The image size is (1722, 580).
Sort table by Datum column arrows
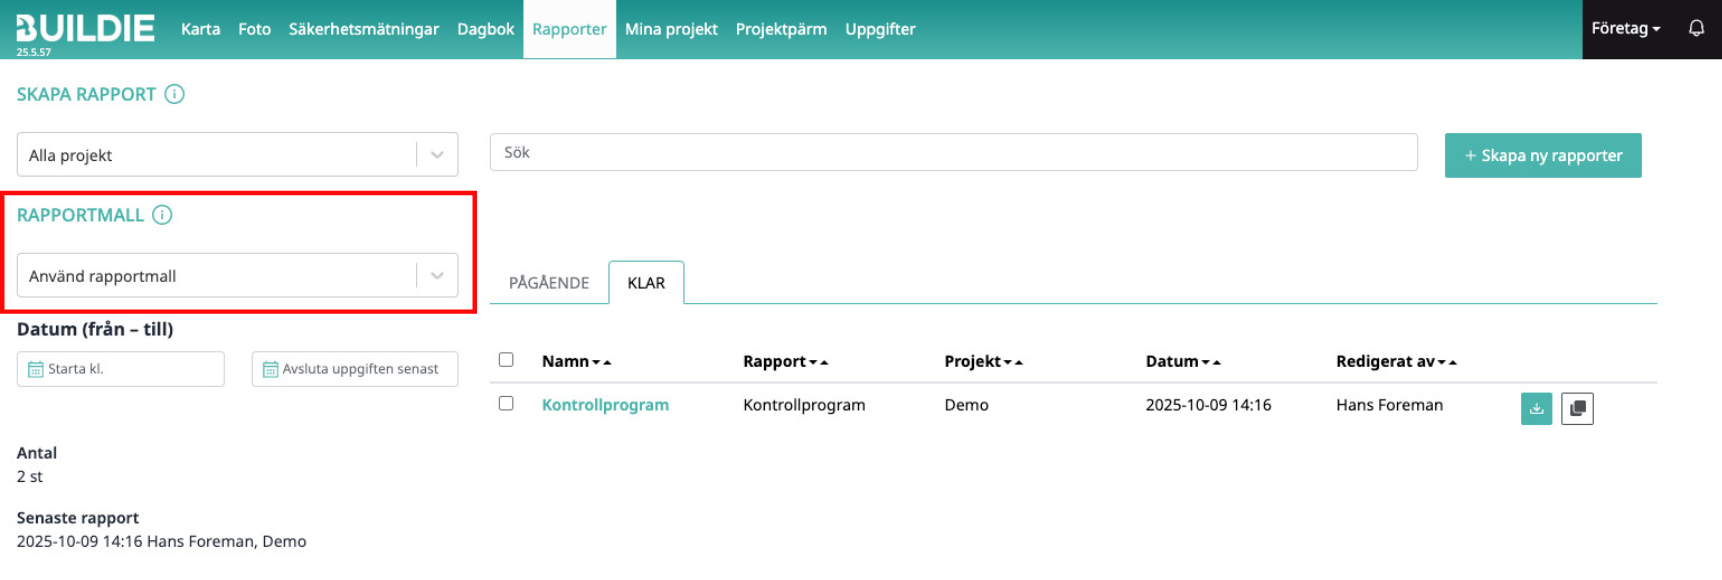pyautogui.click(x=1210, y=362)
